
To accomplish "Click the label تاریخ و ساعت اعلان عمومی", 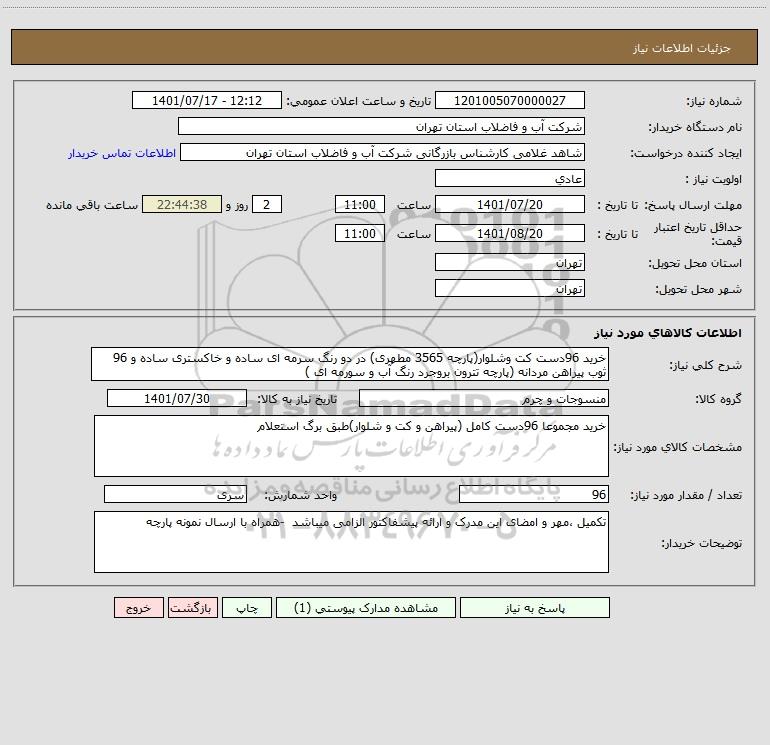I will pos(359,101).
